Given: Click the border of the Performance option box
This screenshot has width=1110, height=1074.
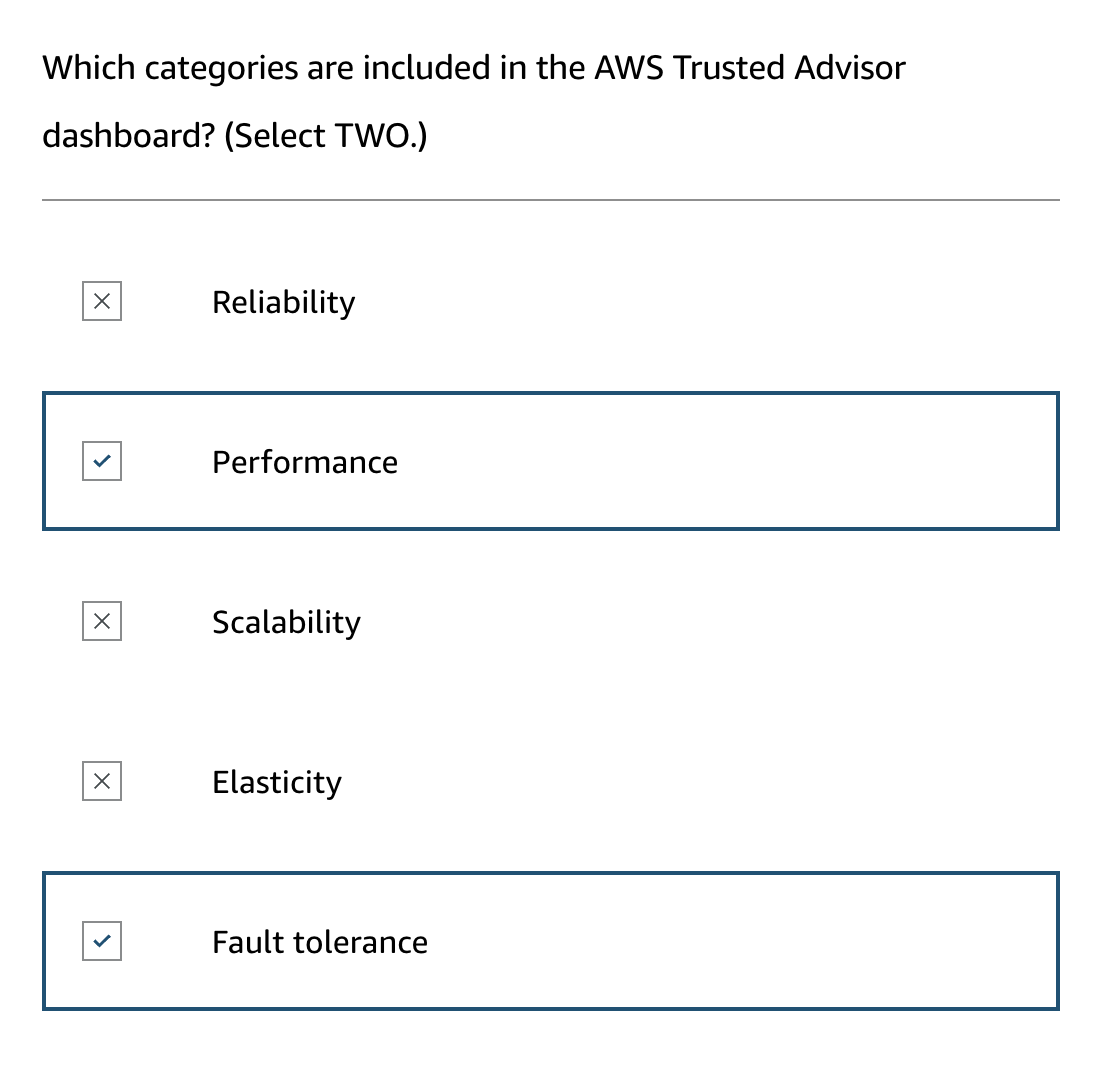Looking at the screenshot, I should [550, 394].
